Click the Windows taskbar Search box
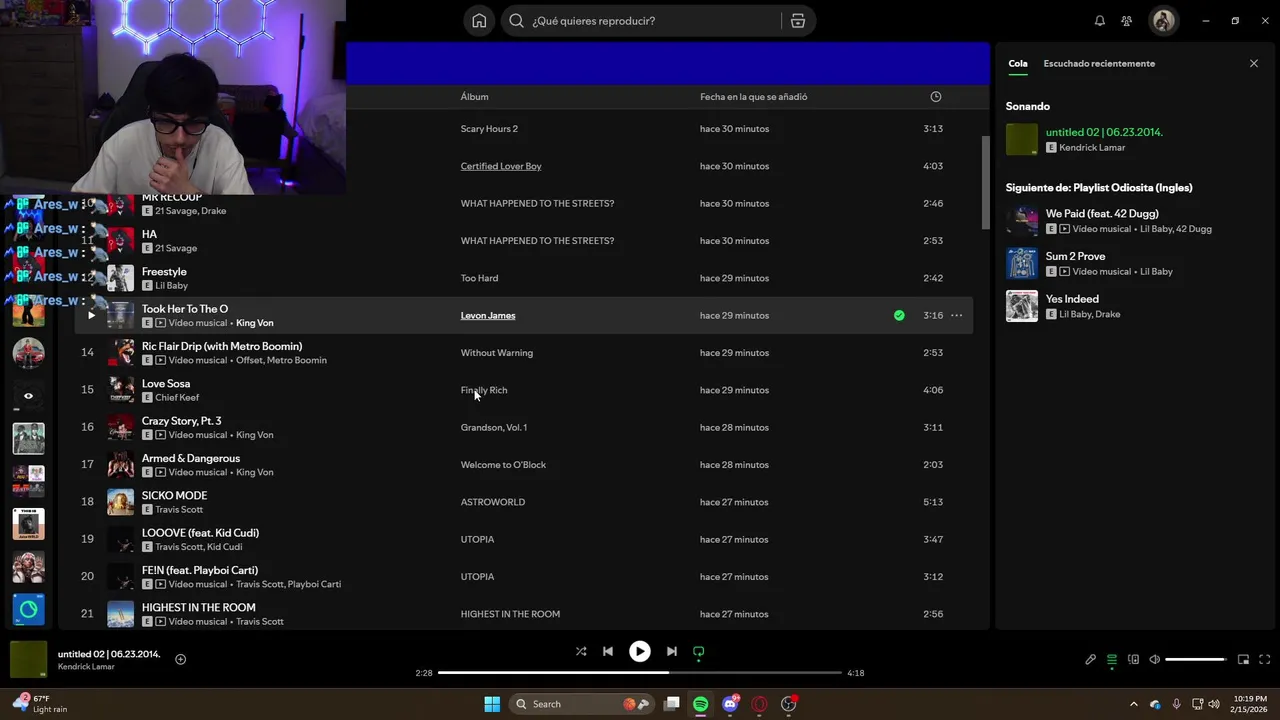The width and height of the screenshot is (1280, 720). tap(581, 704)
